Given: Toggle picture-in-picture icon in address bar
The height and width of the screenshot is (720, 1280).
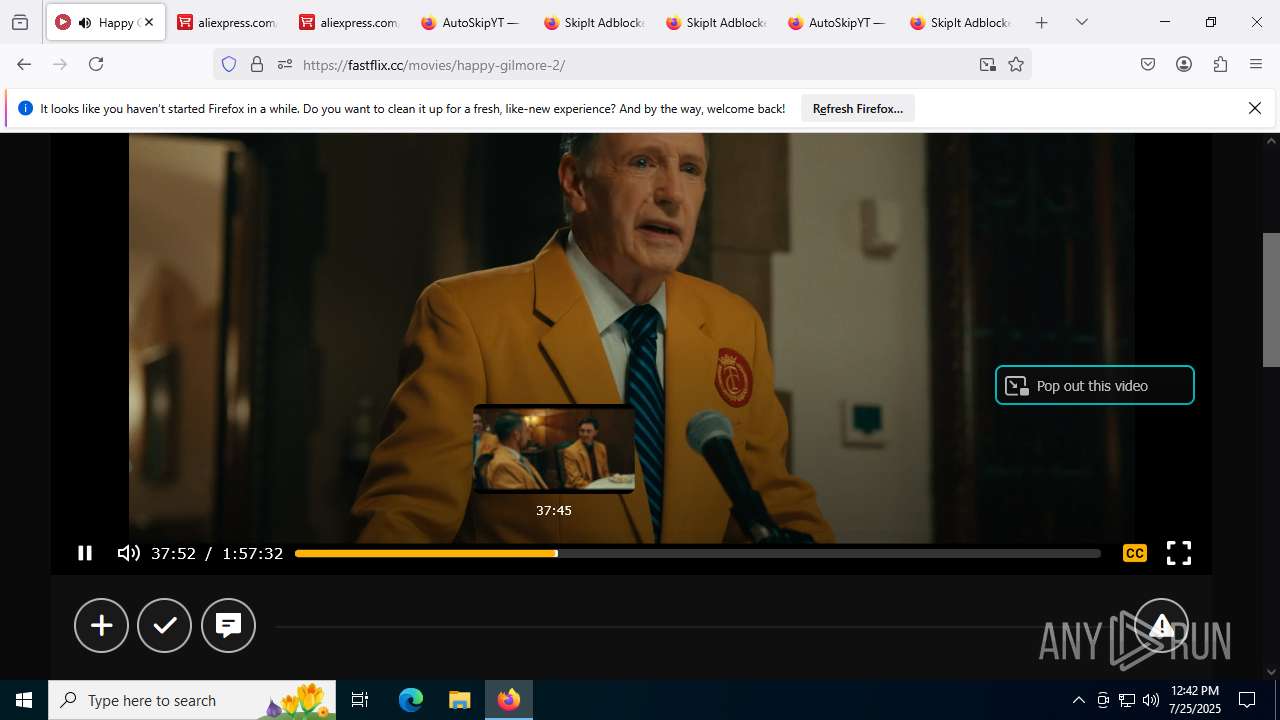Looking at the screenshot, I should point(988,64).
